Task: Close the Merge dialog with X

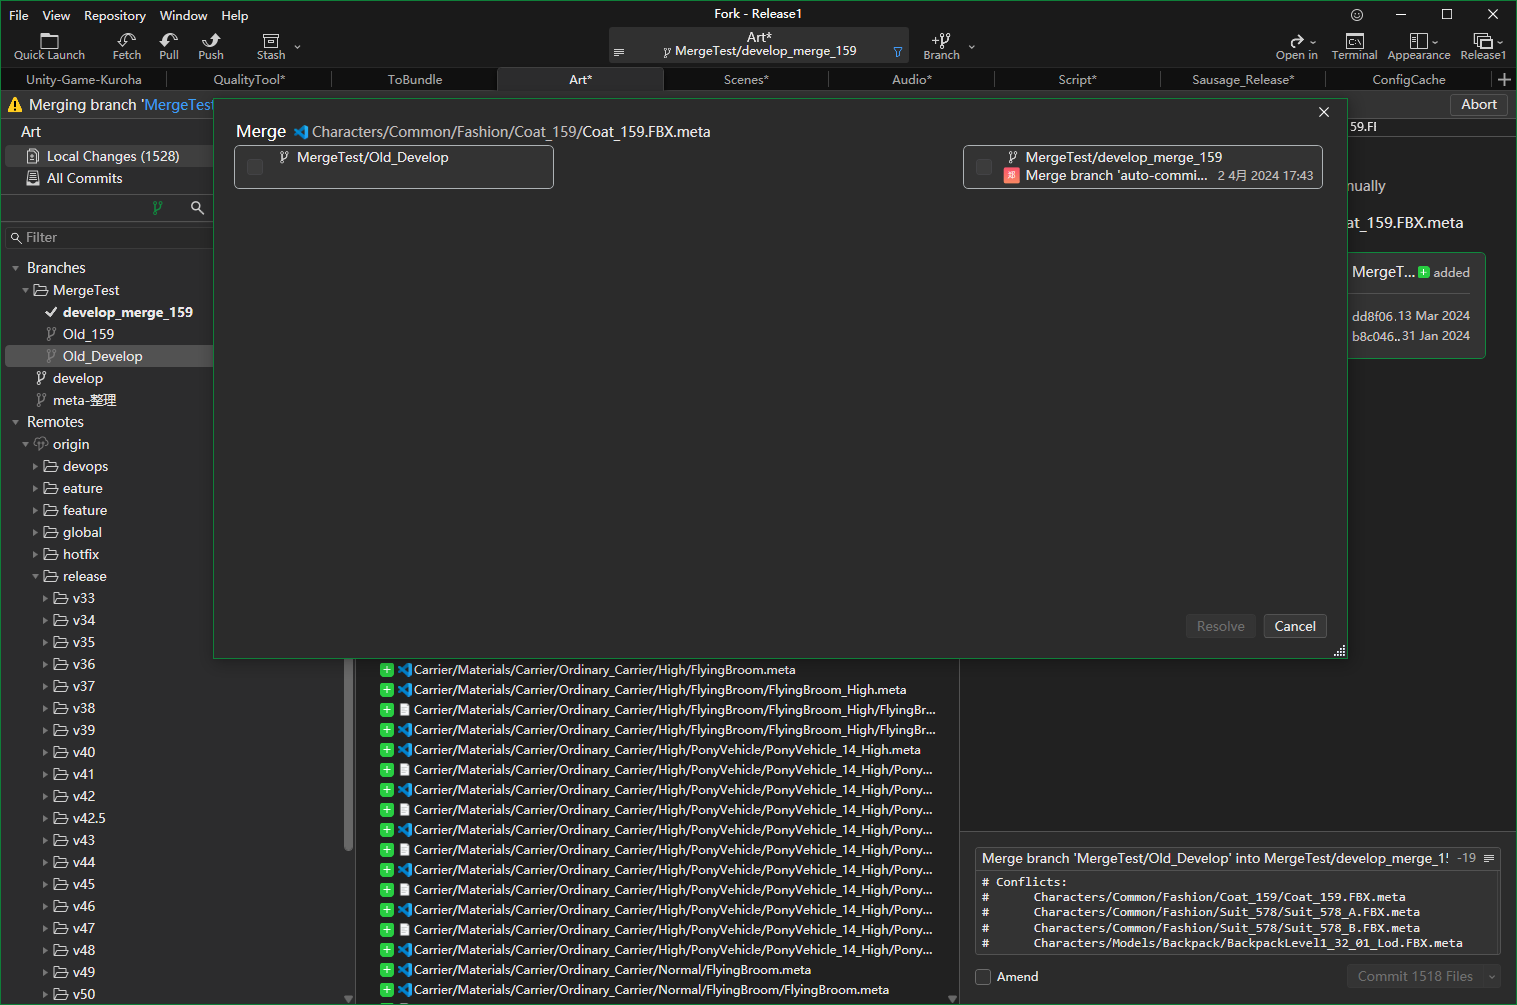Action: (x=1324, y=112)
